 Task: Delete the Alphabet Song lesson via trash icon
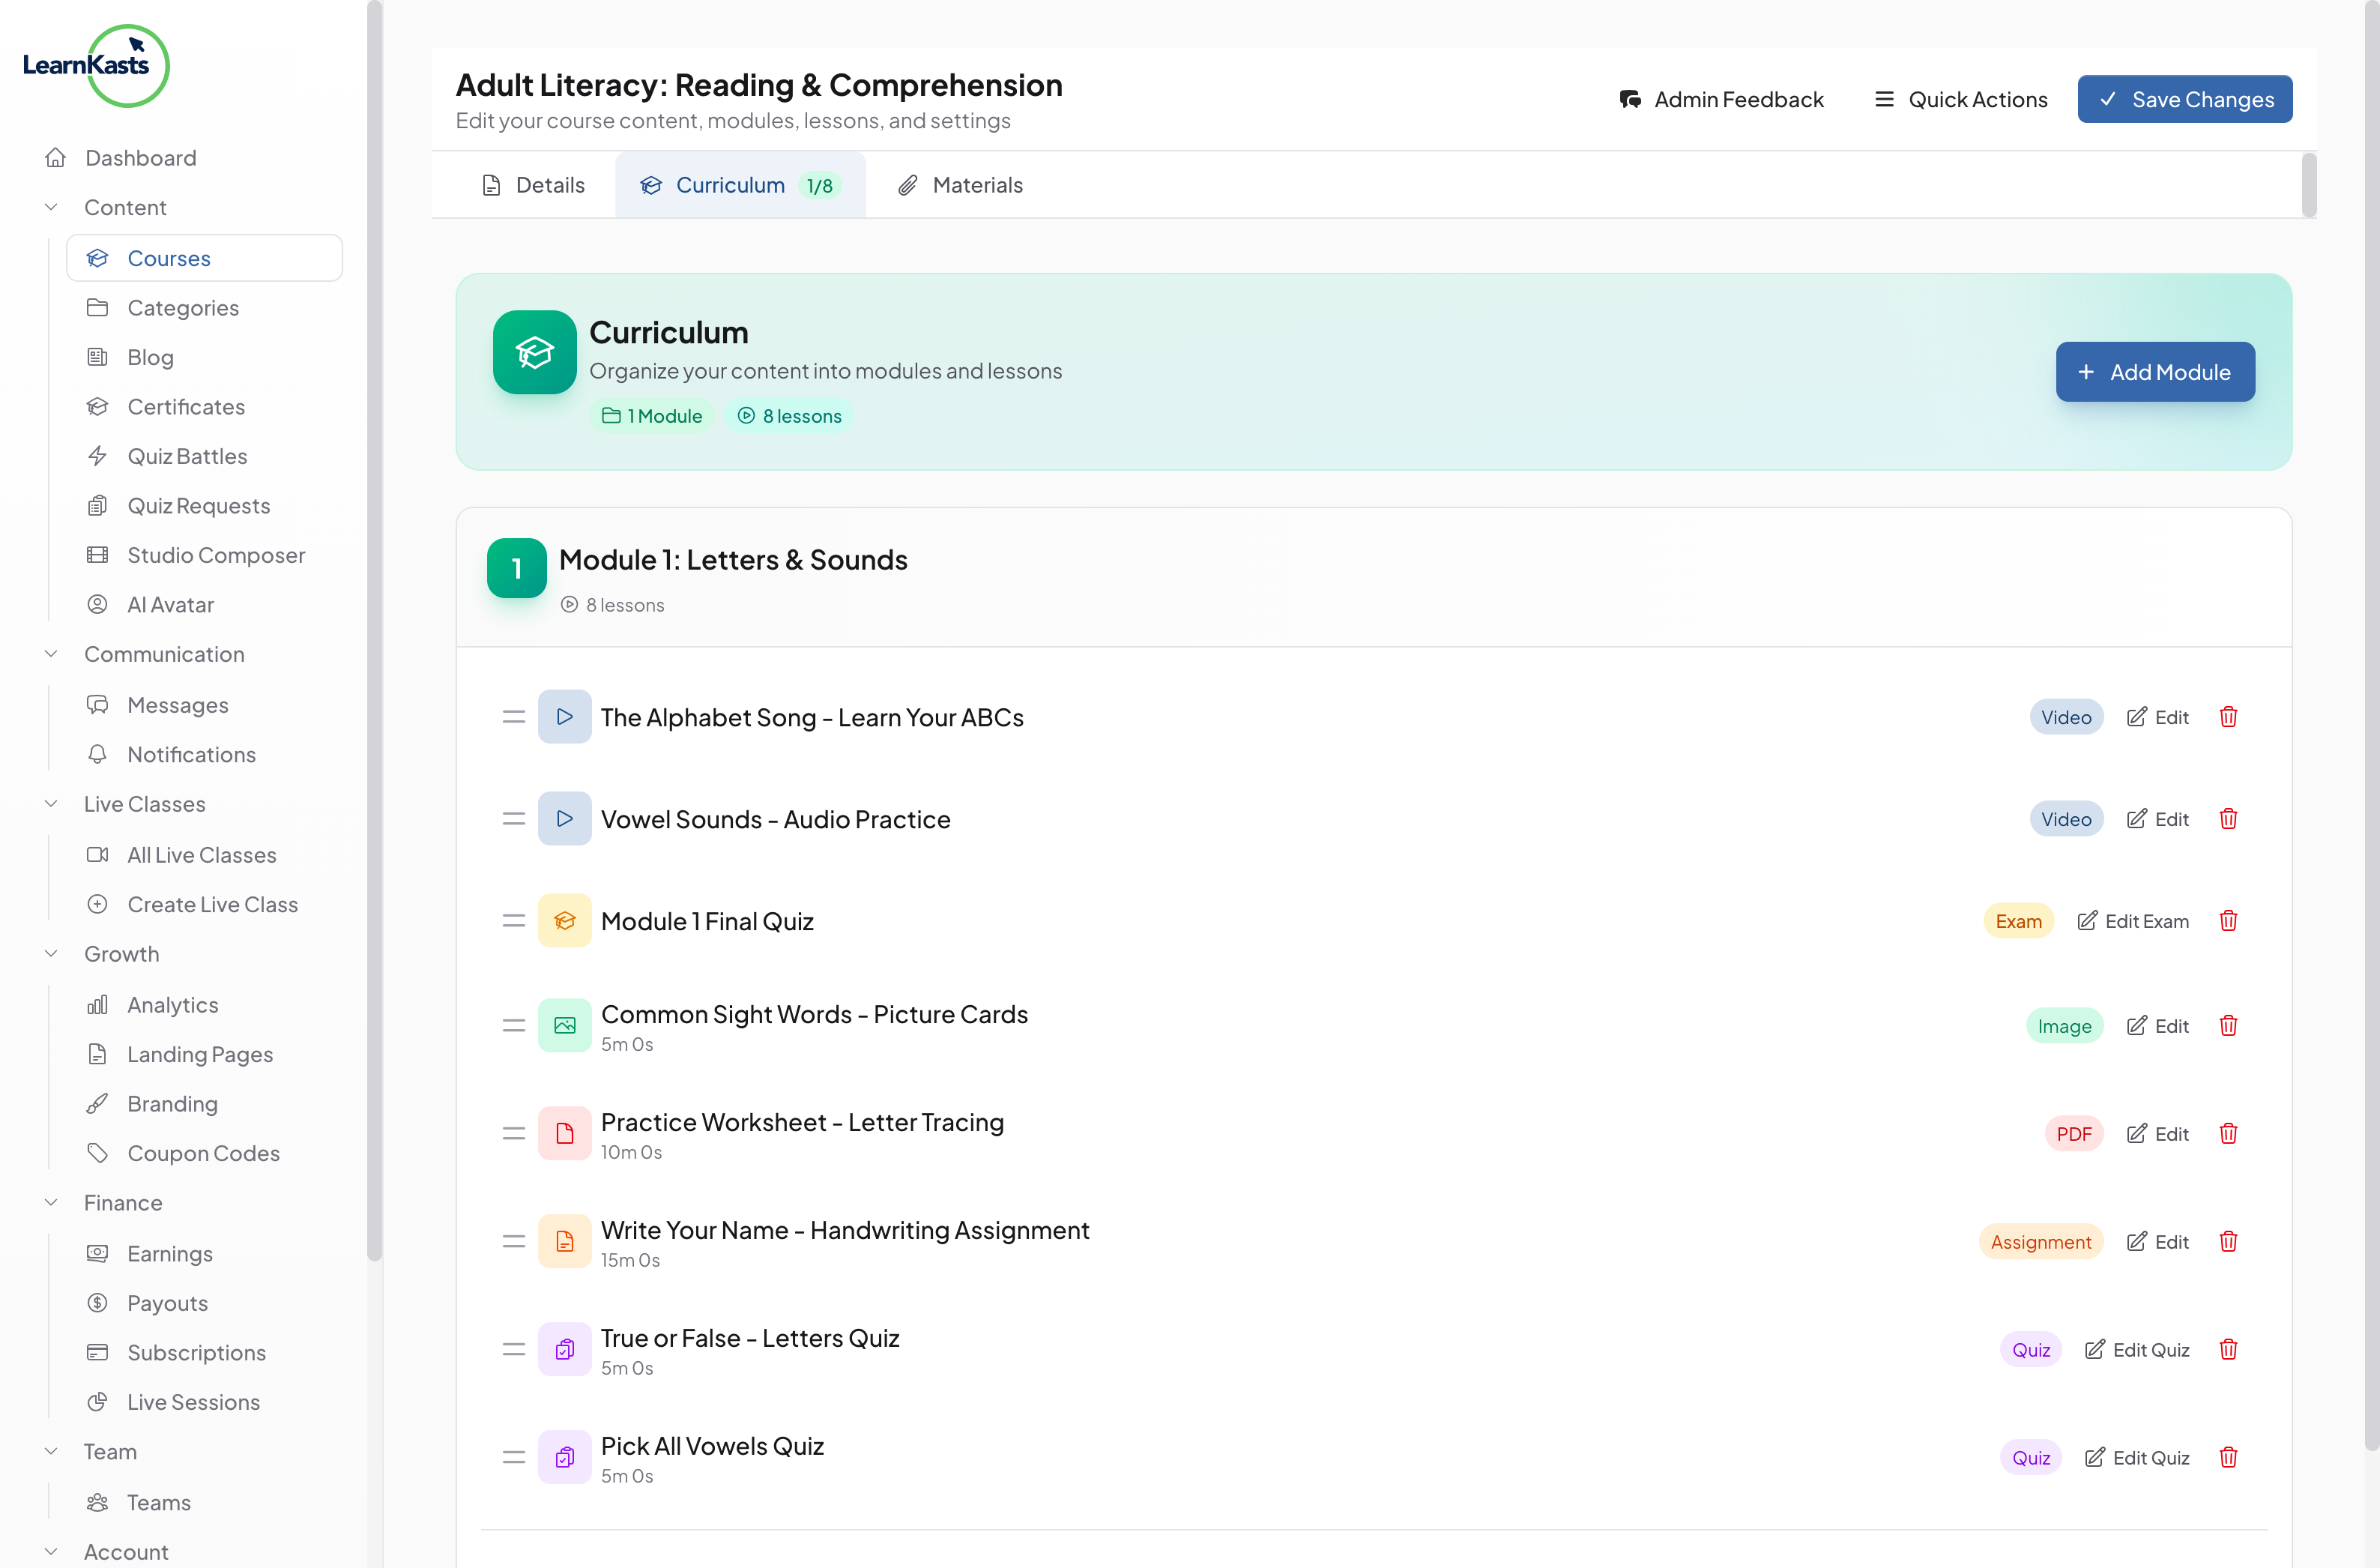tap(2228, 717)
